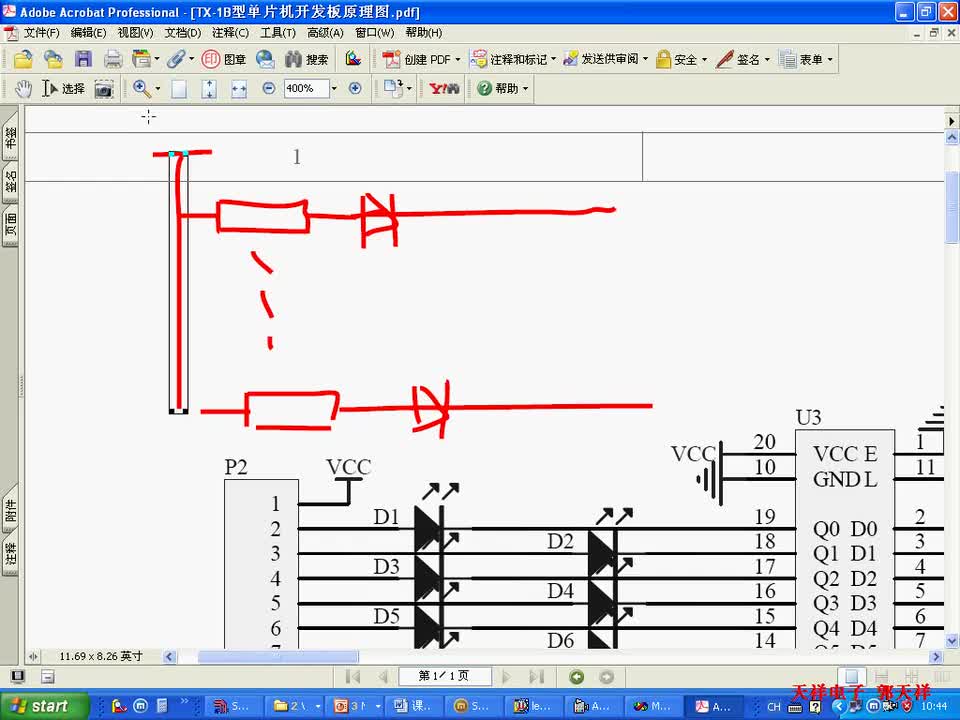Open the 书签 bookmarks side tab
The height and width of the screenshot is (720, 960).
coord(10,138)
